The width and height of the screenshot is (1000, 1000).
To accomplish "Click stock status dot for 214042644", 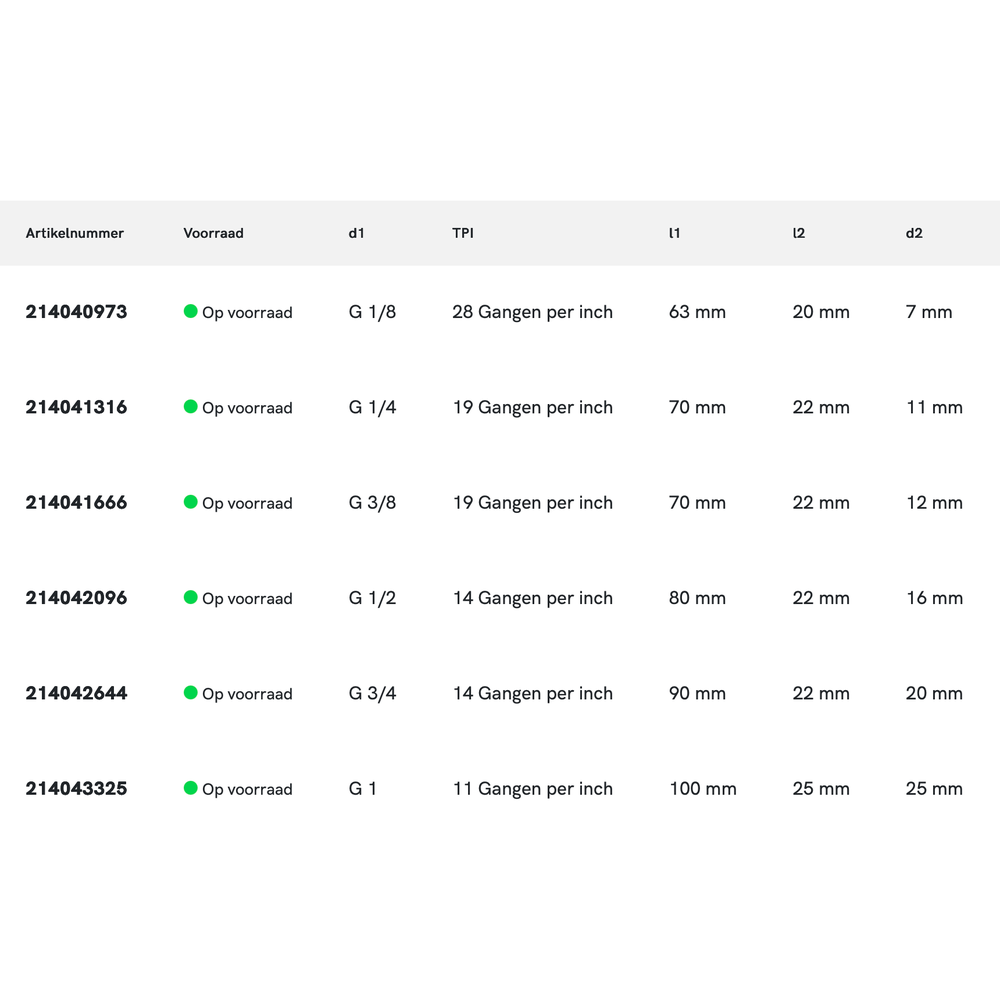I will coord(190,693).
